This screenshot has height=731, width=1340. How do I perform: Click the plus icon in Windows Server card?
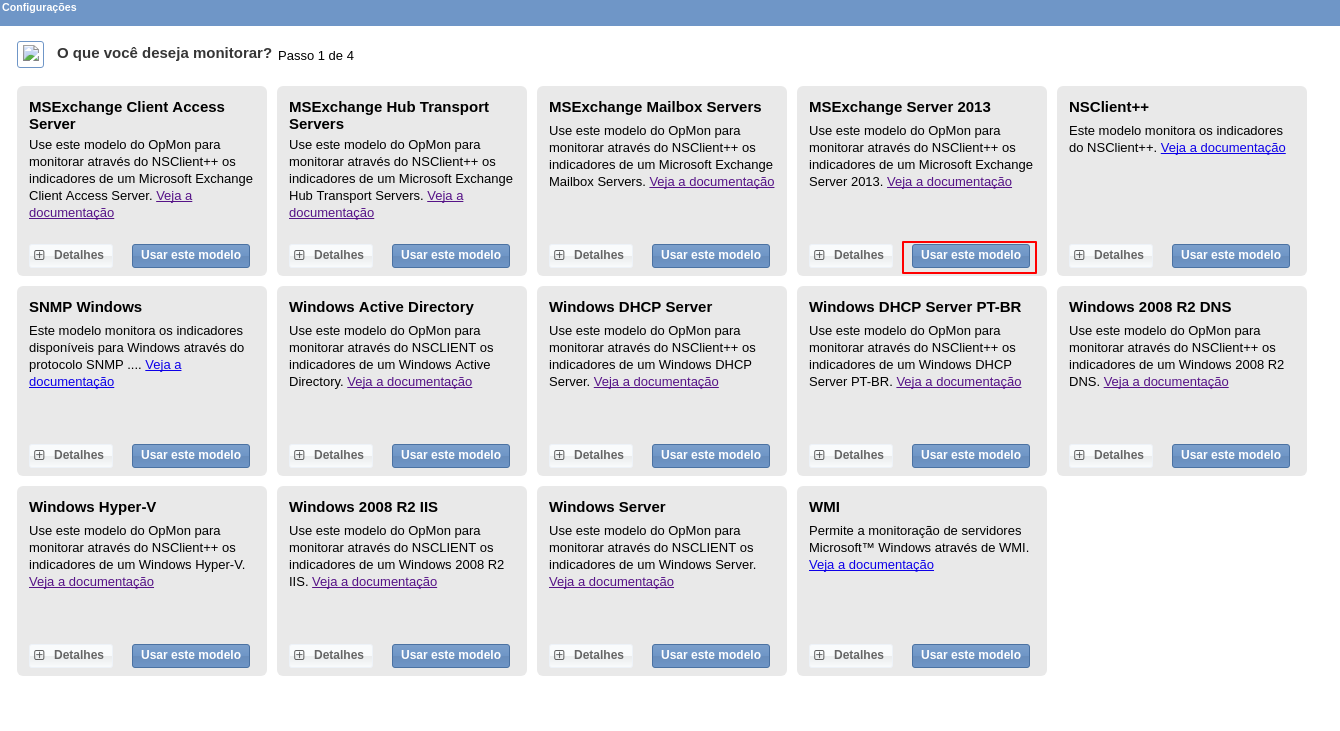point(559,655)
